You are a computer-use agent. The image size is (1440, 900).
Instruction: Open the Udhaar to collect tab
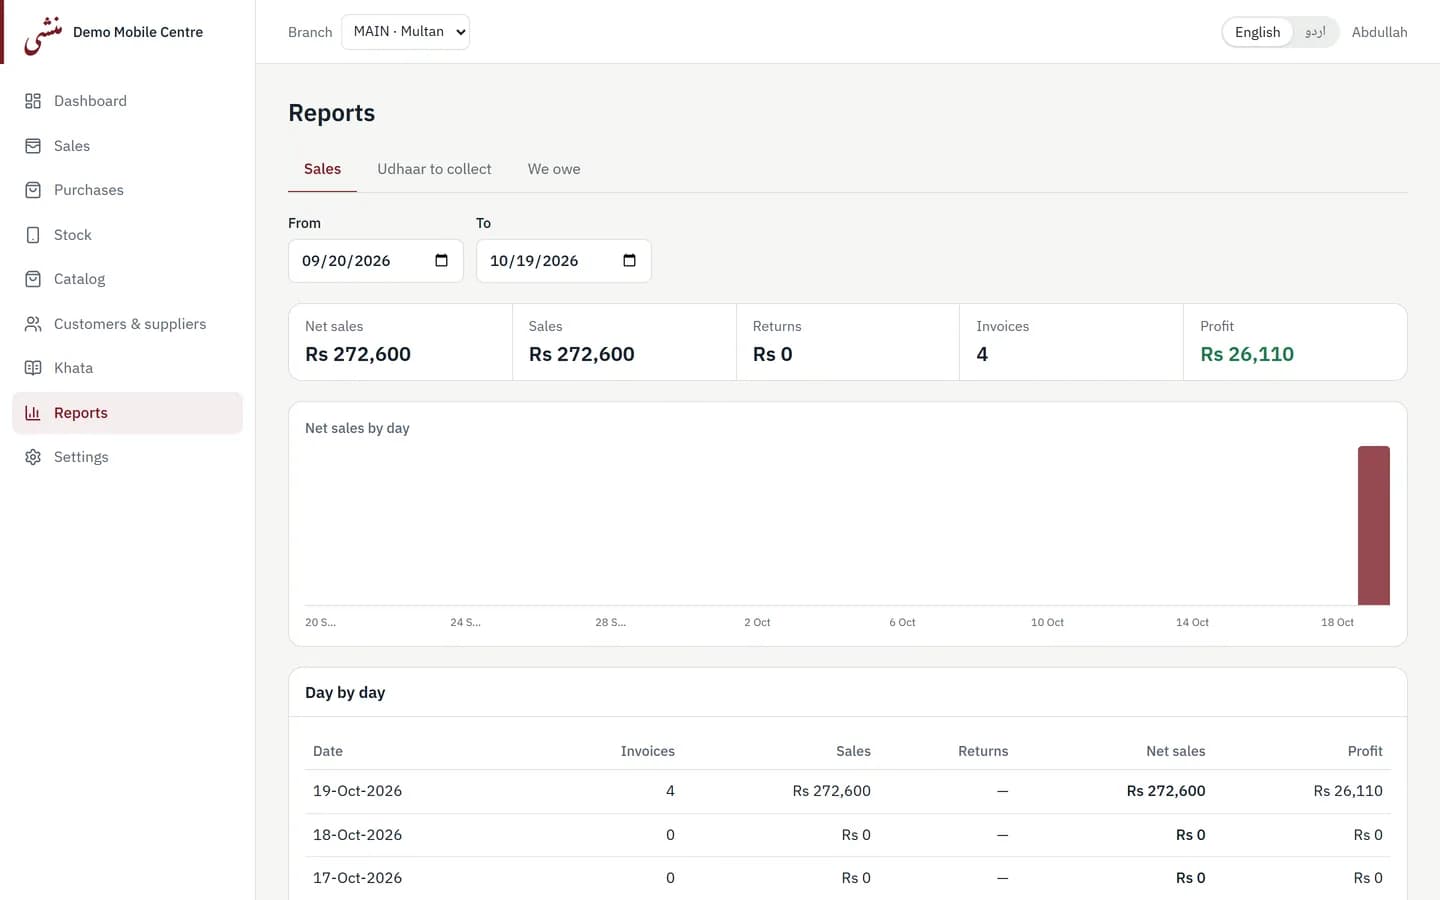click(x=434, y=169)
